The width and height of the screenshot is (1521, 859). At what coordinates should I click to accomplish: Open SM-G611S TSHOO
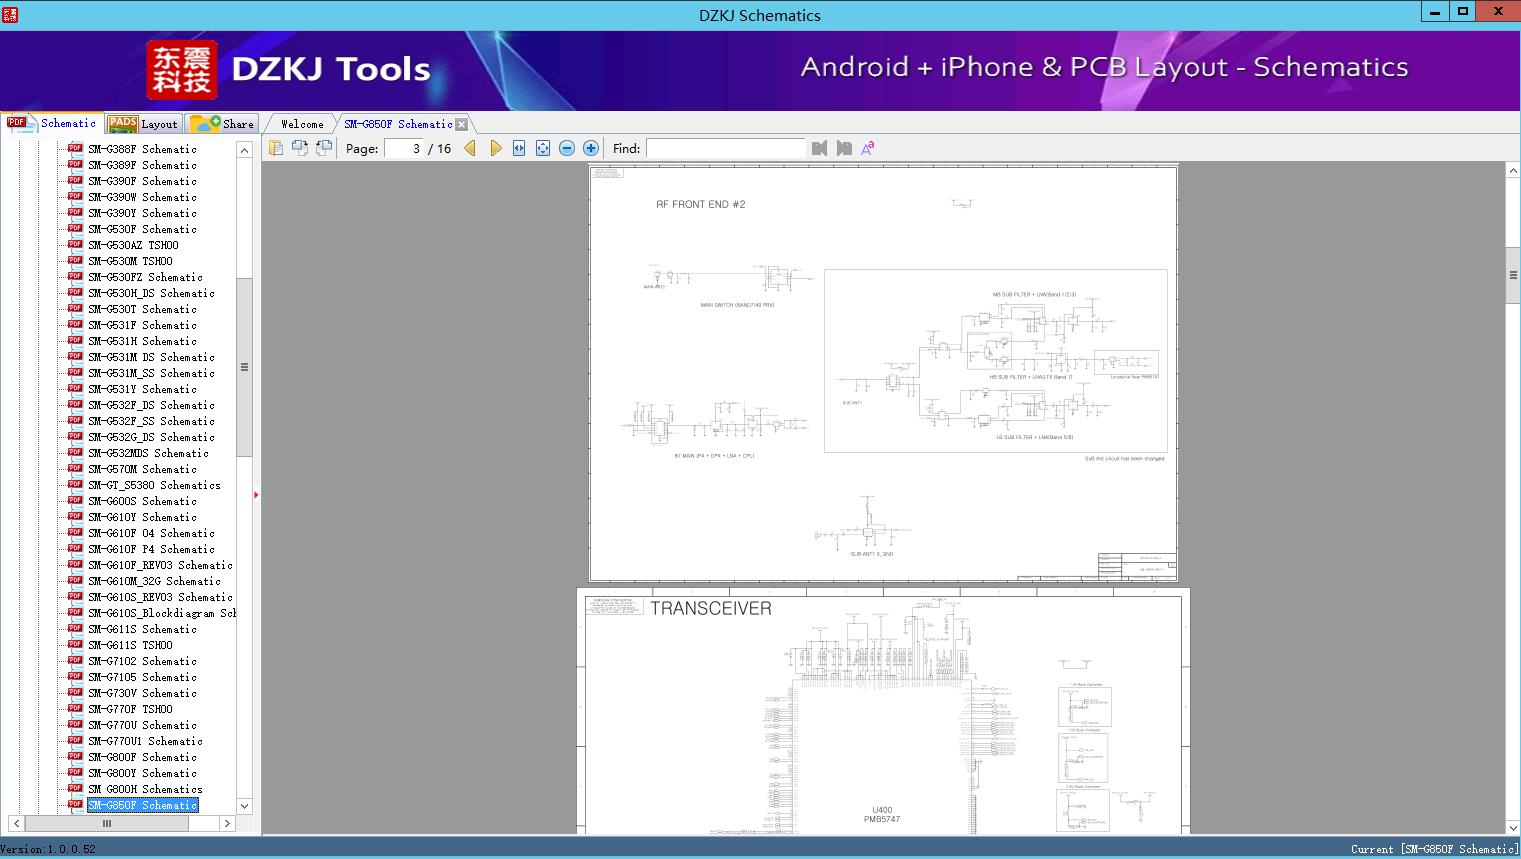pyautogui.click(x=130, y=645)
